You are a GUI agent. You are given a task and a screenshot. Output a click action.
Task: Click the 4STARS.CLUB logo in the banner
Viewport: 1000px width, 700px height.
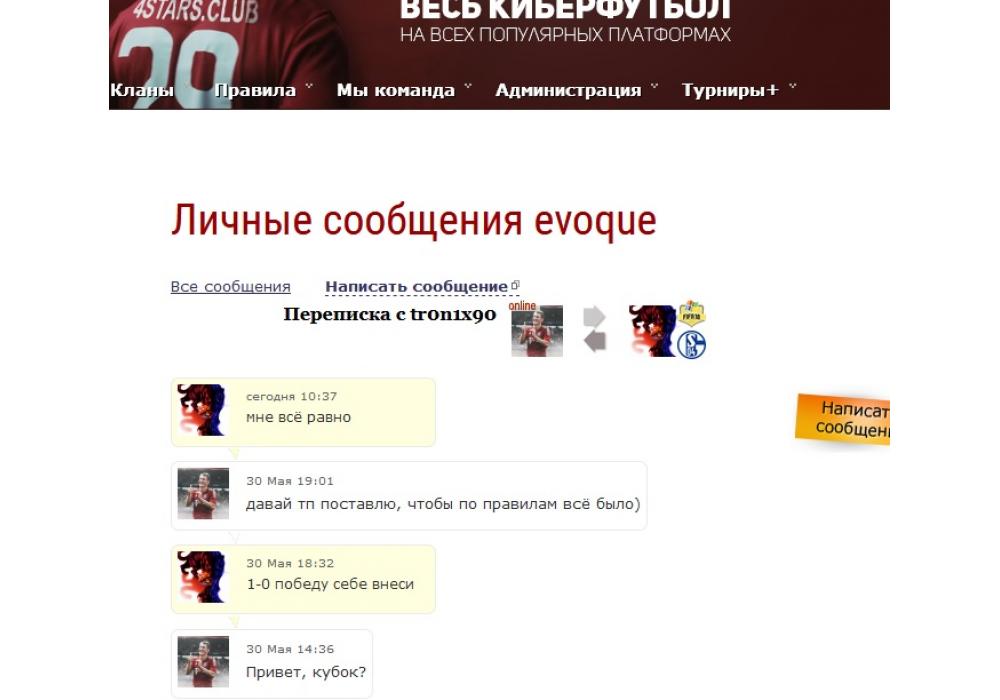coord(196,11)
